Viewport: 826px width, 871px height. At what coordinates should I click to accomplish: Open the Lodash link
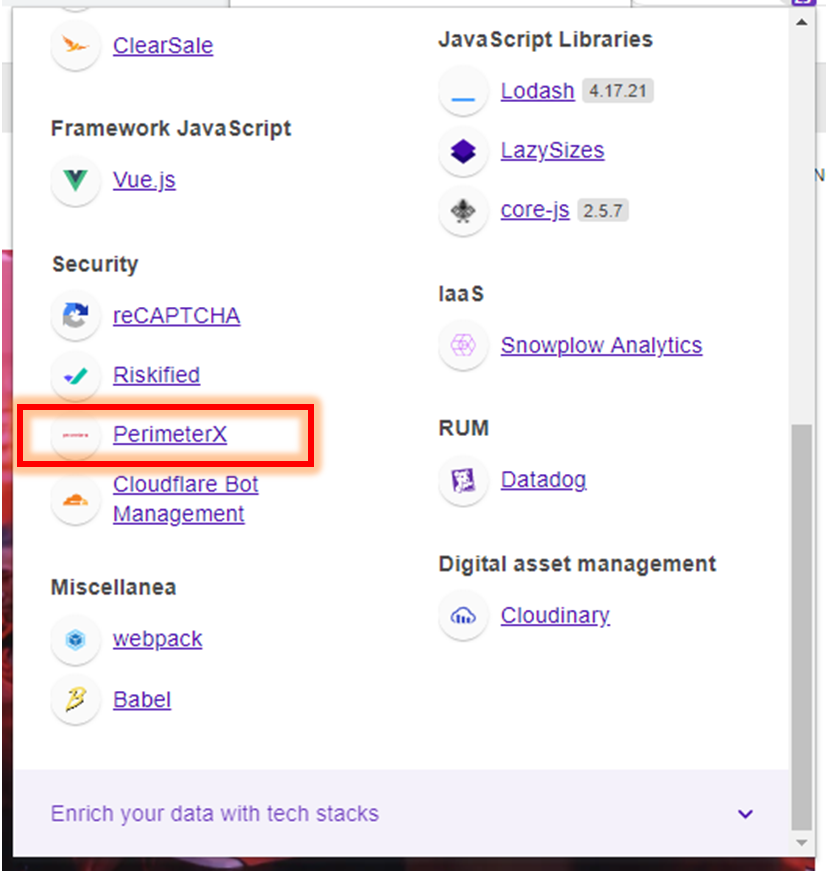pyautogui.click(x=538, y=91)
